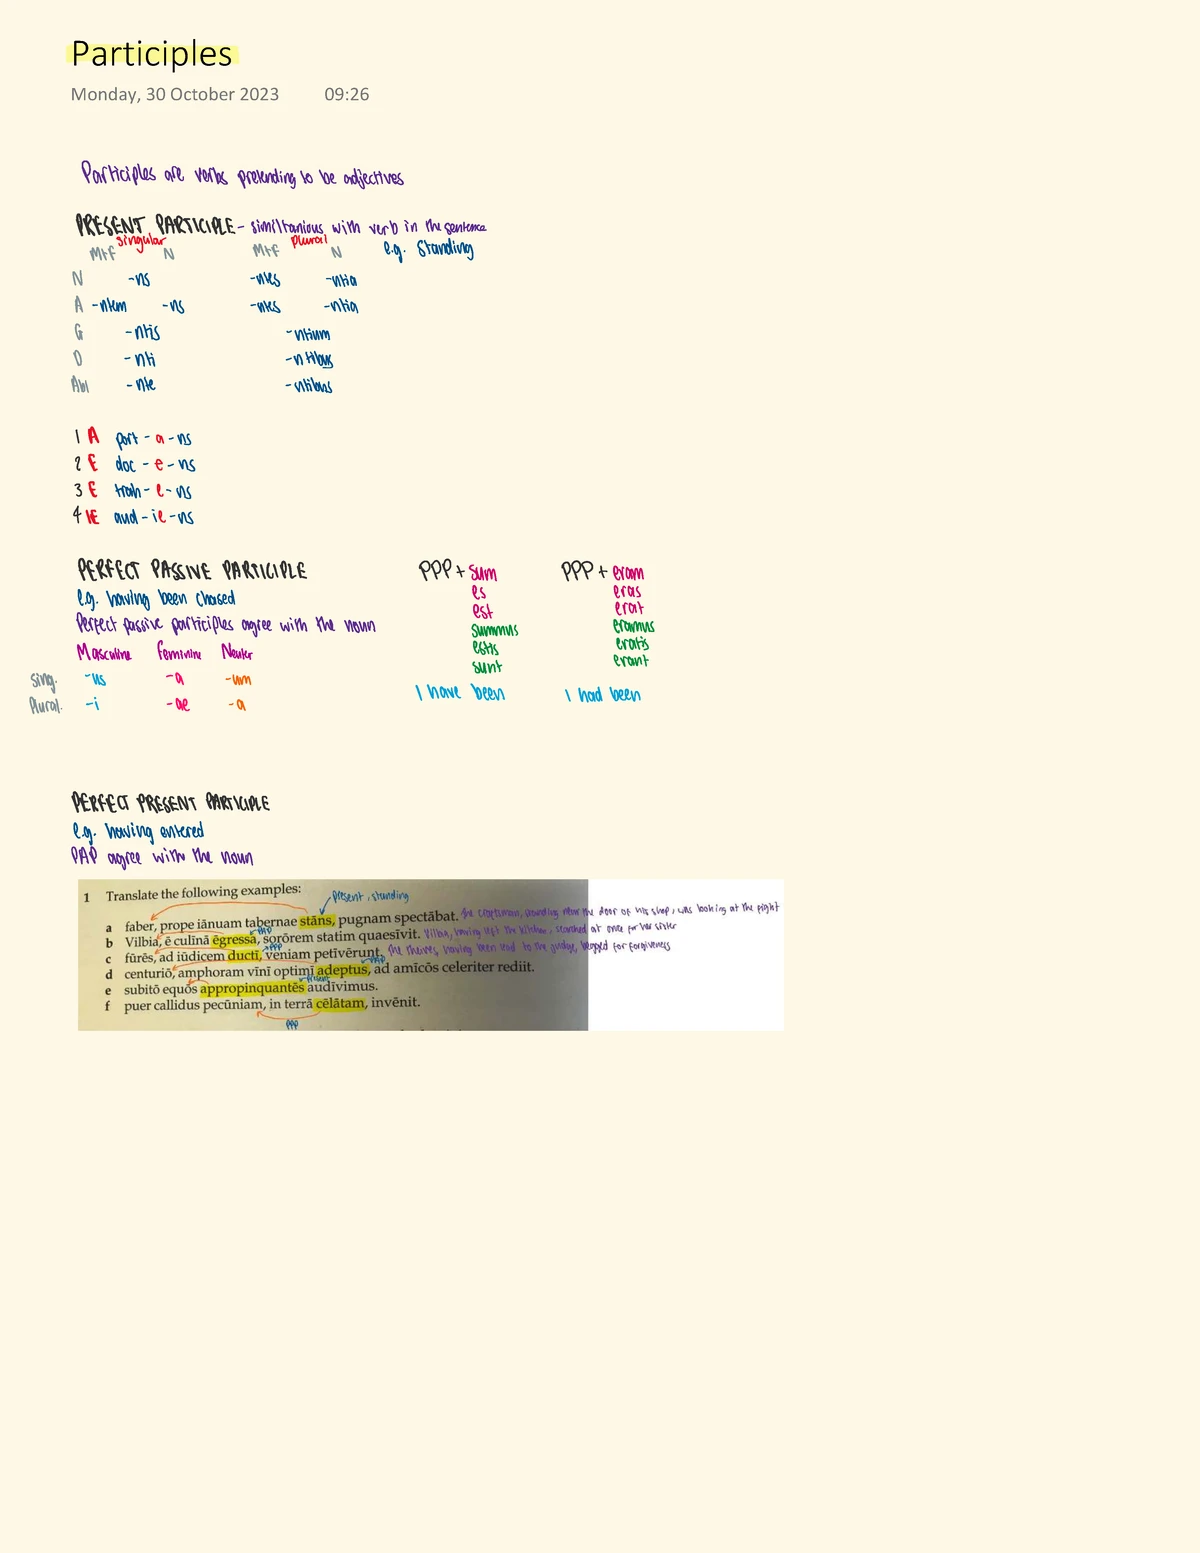Screen dimensions: 1200x1553
Task: Click the highlighted word "ductī" in sentence c
Action: (x=244, y=955)
